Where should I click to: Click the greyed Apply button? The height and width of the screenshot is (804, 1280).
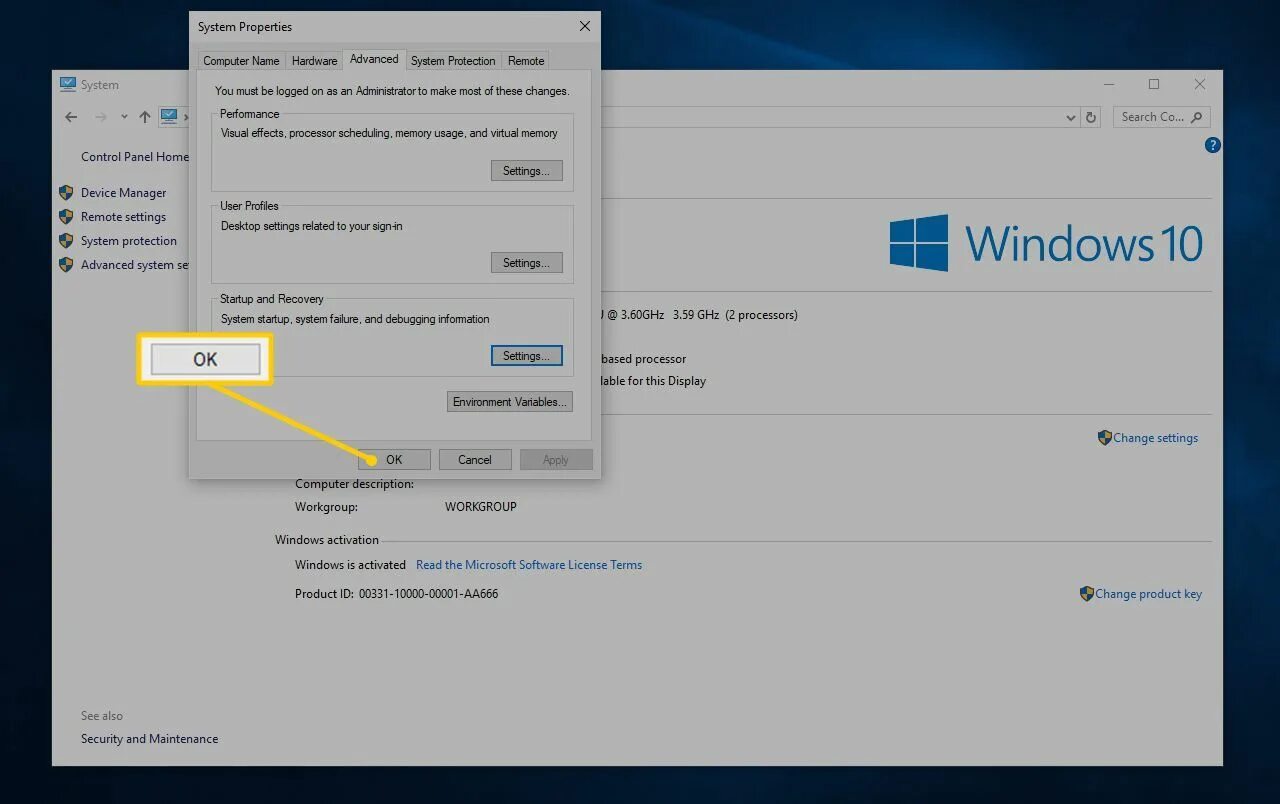coord(556,460)
